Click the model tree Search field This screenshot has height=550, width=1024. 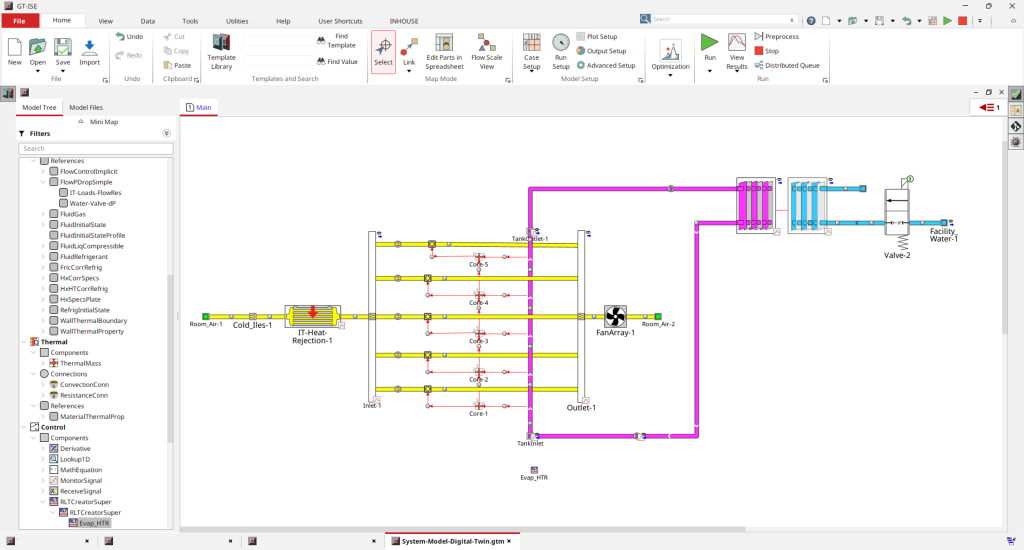[95, 148]
